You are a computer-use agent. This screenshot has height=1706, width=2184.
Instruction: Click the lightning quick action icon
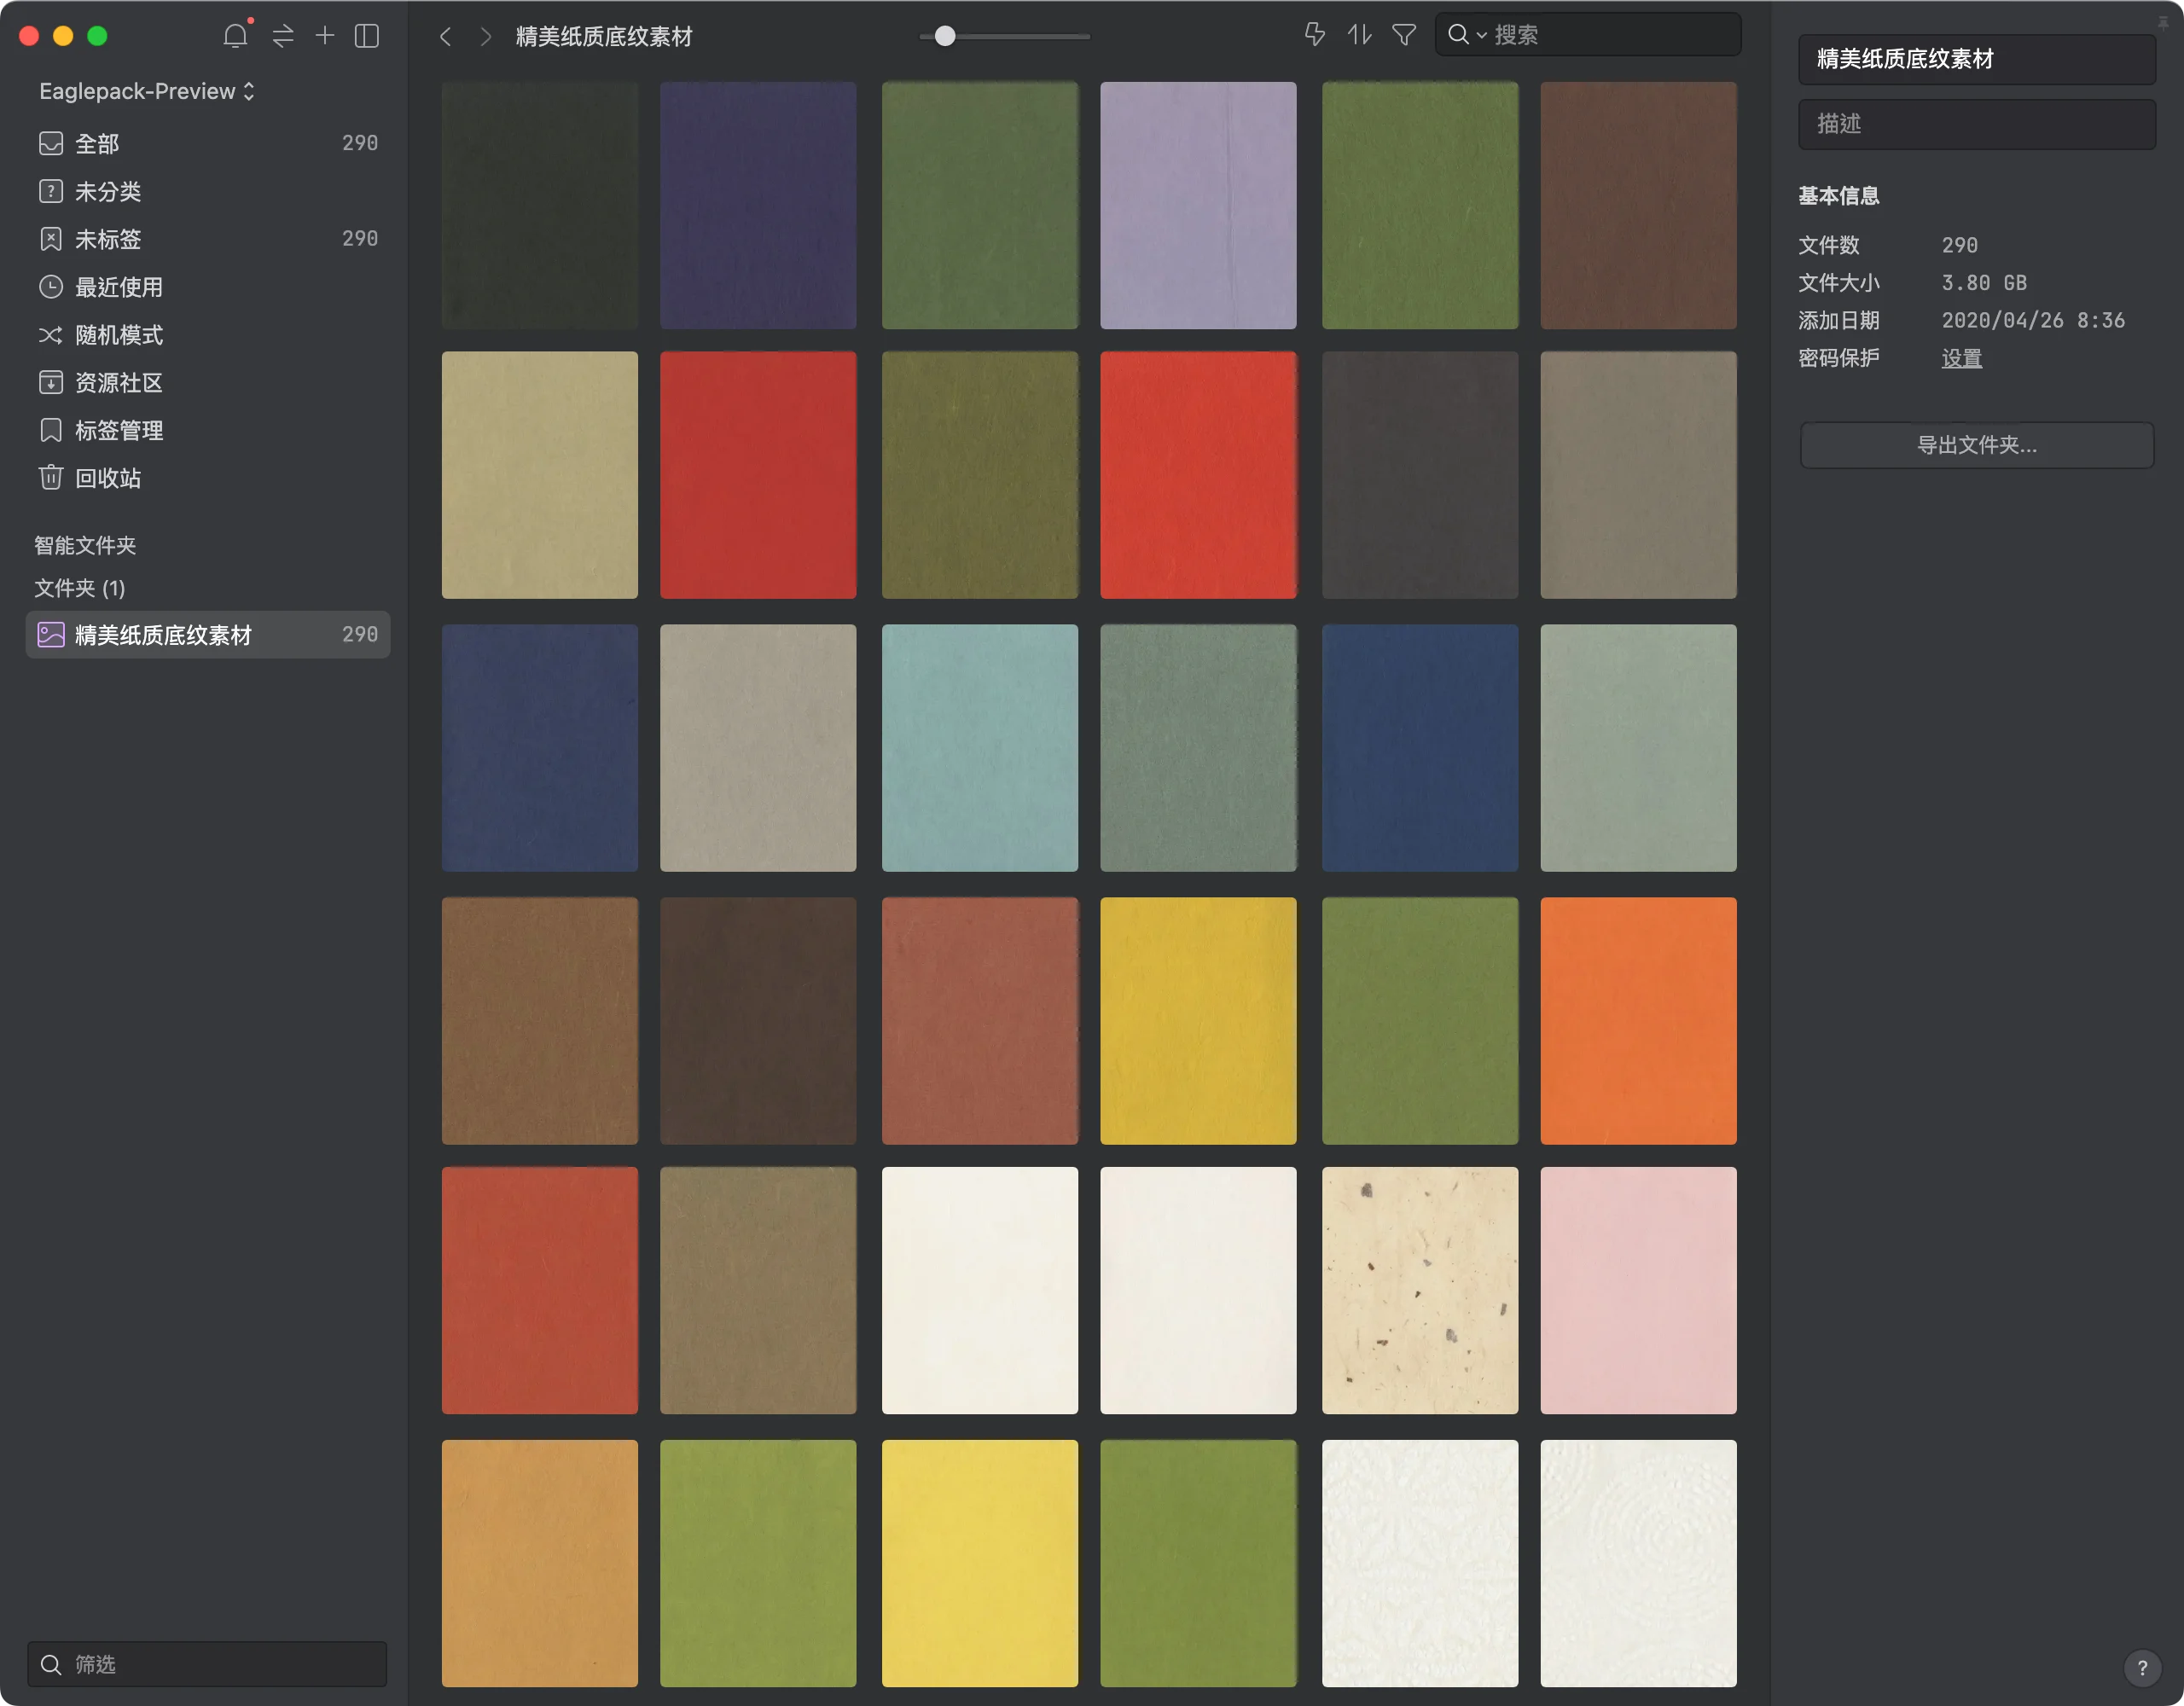(1315, 35)
